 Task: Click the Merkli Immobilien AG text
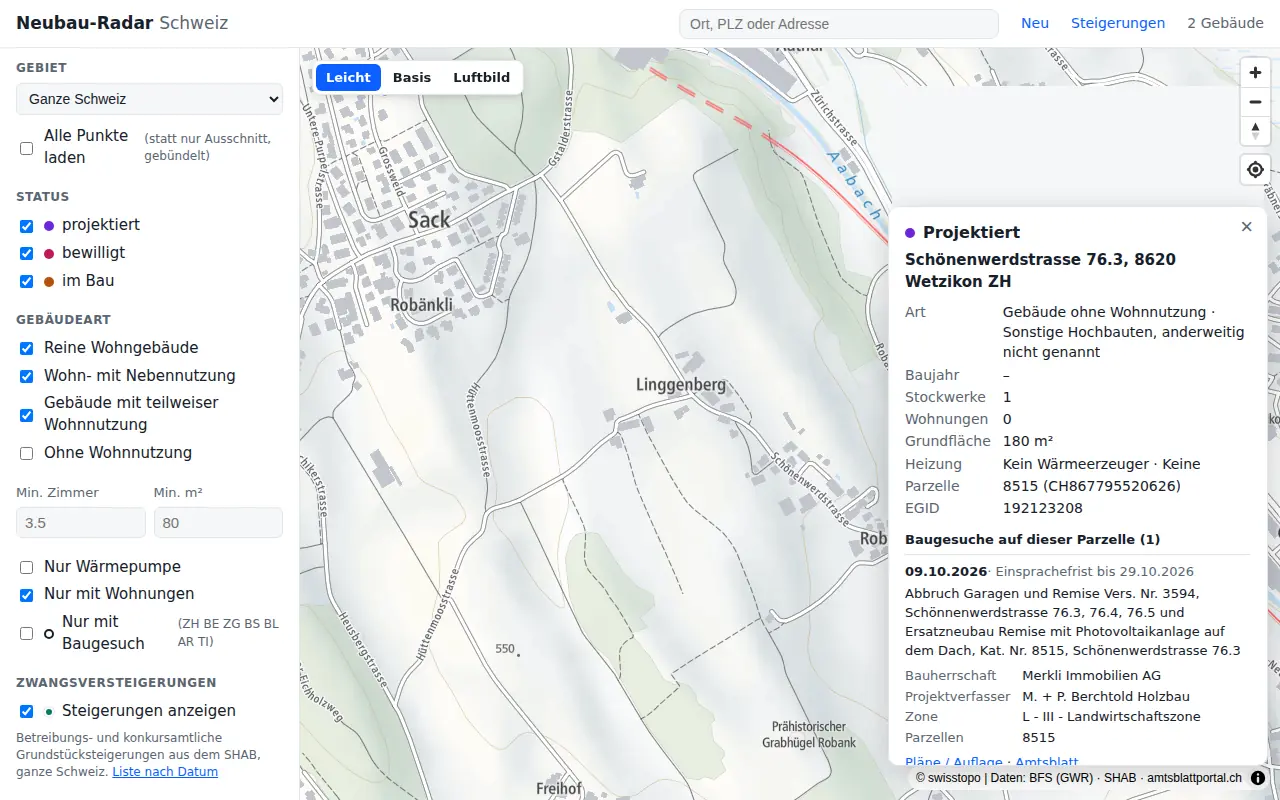click(1091, 676)
